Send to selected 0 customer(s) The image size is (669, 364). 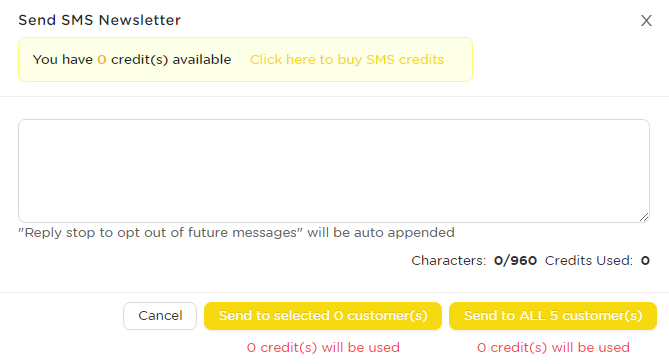323,316
